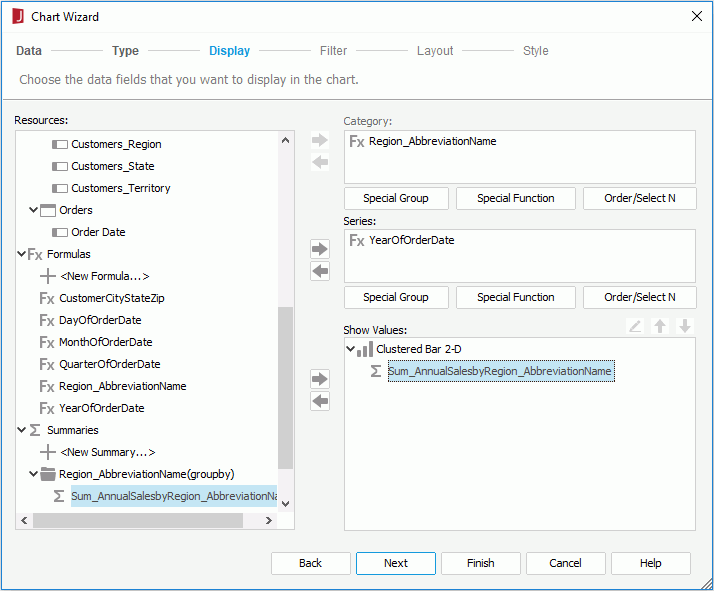Click the add-to-Series right arrow icon
The image size is (714, 591).
coord(320,249)
